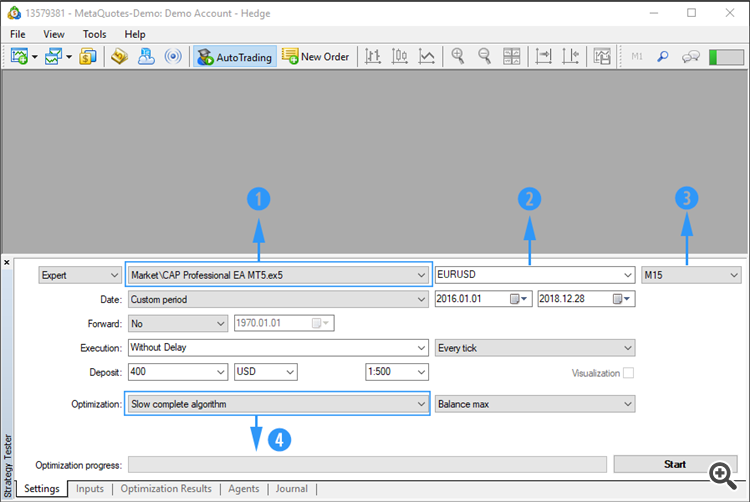Open the USD currency dropdown
The width and height of the screenshot is (750, 502).
tap(266, 371)
